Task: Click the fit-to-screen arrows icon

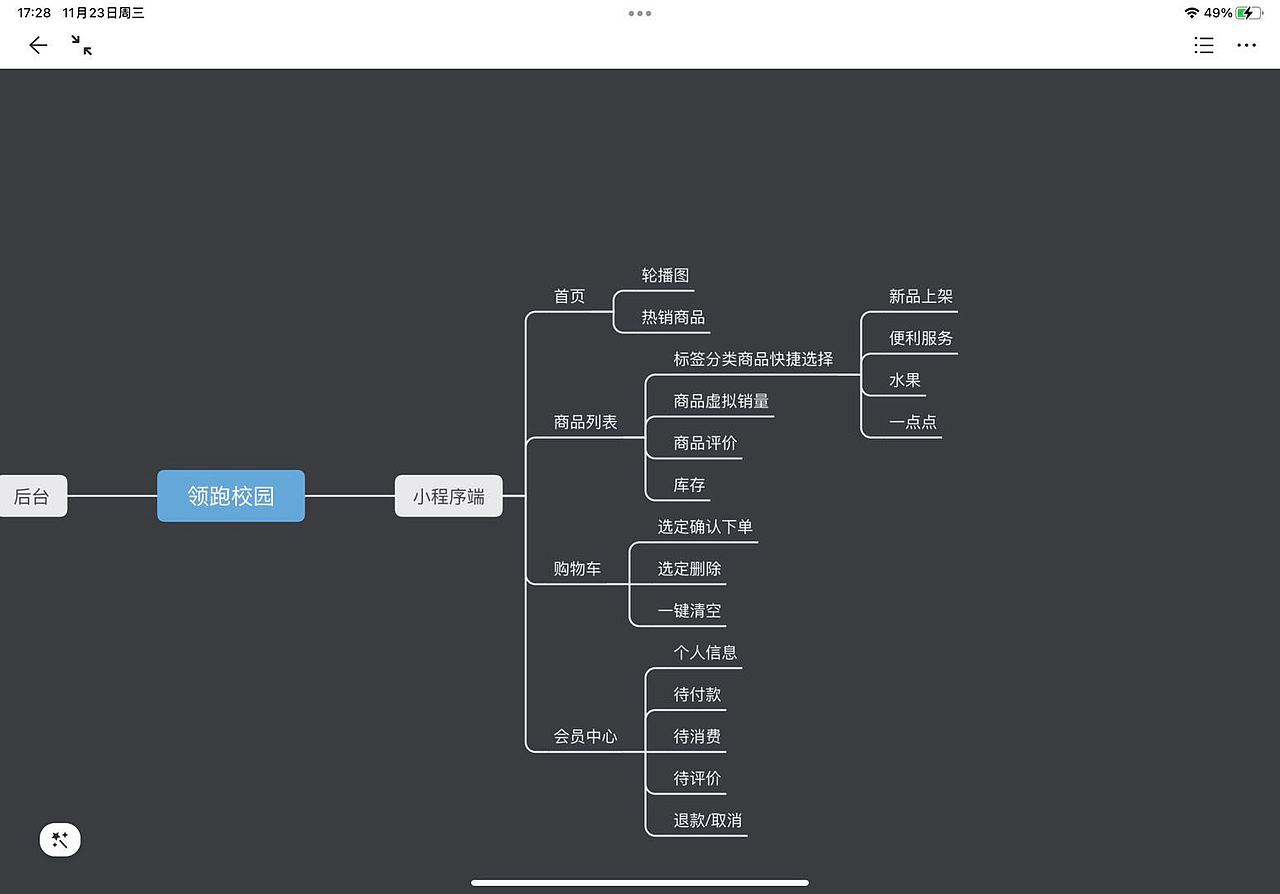Action: pos(80,45)
